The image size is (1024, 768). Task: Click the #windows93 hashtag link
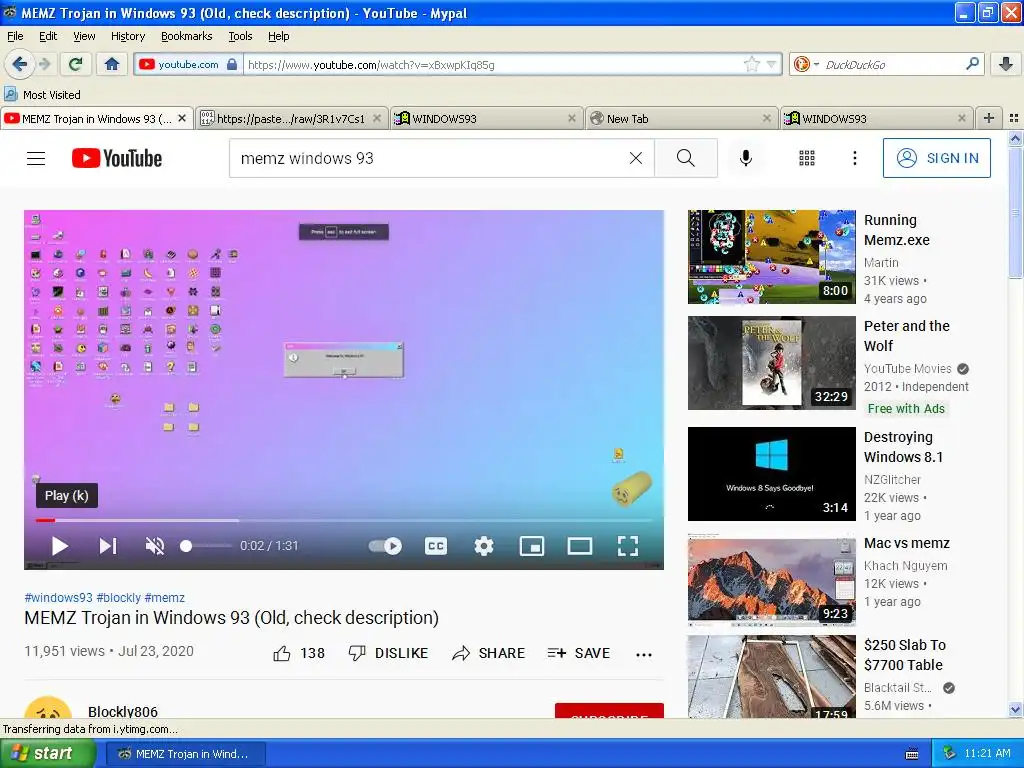coord(58,598)
